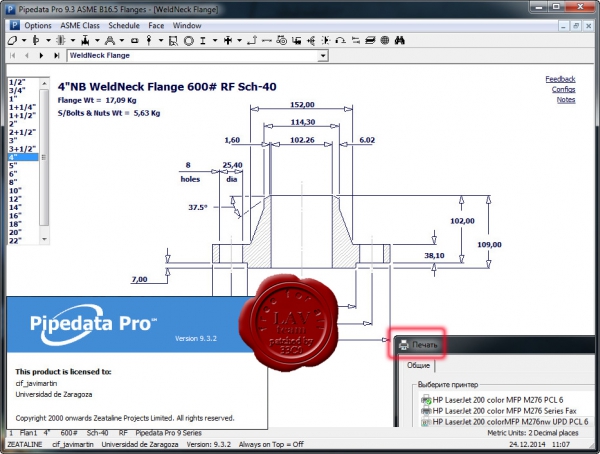Open the dropdown arrow beside the Flange icon
Screen dimensions: 600x454
pos(48,40)
